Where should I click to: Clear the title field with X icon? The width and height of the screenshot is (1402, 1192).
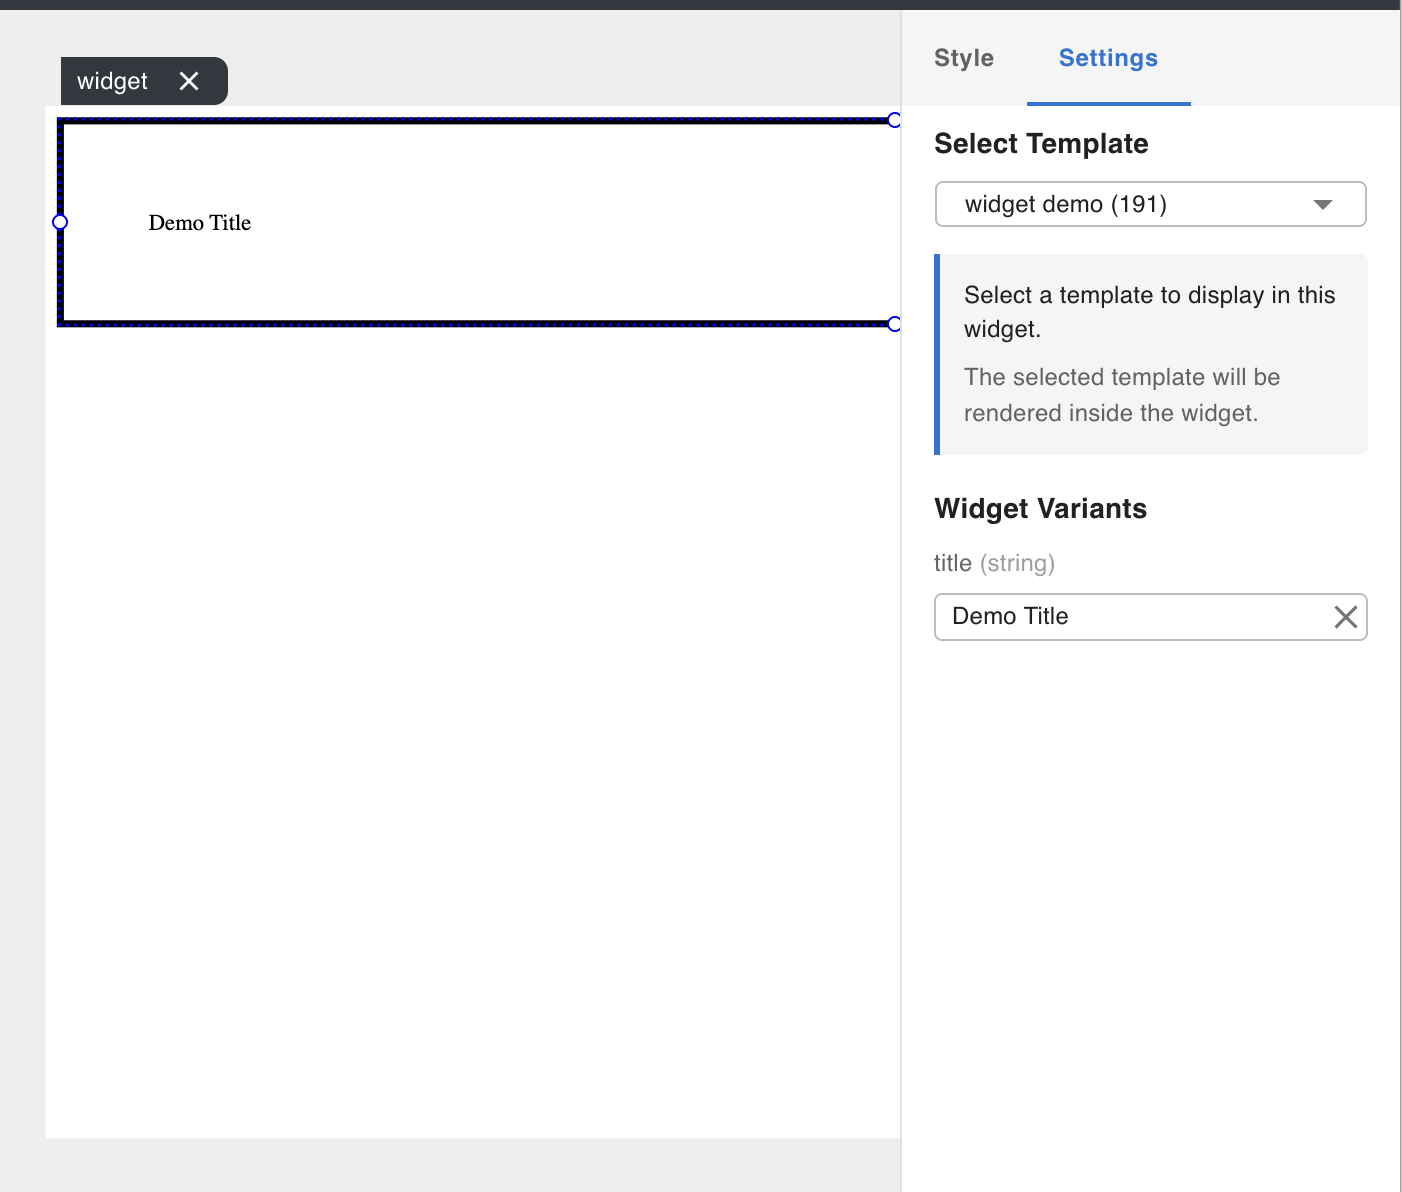click(x=1345, y=617)
